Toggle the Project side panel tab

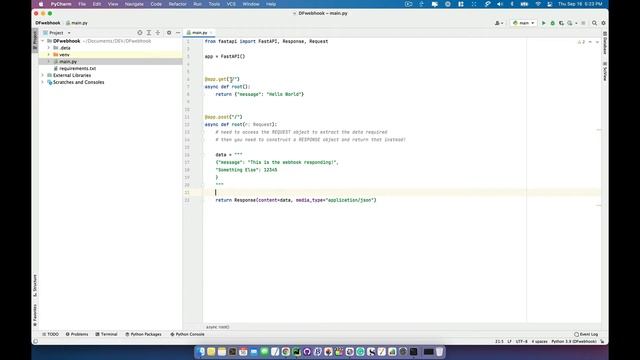point(35,40)
